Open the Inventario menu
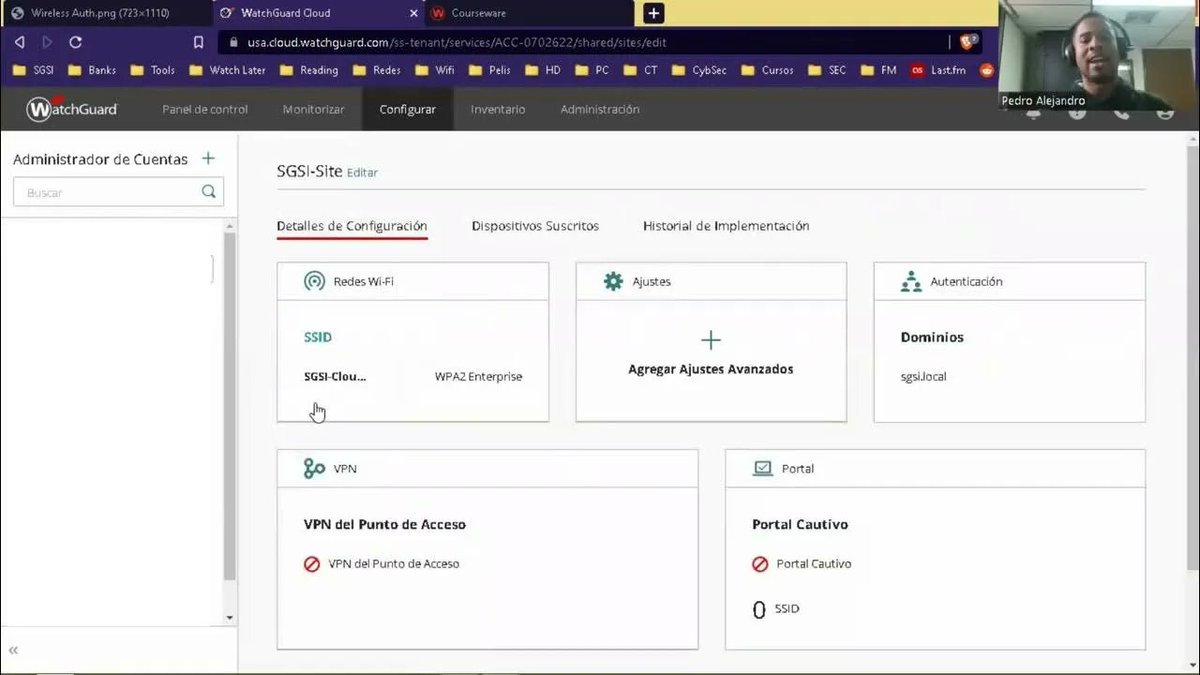The image size is (1200, 675). tap(498, 109)
